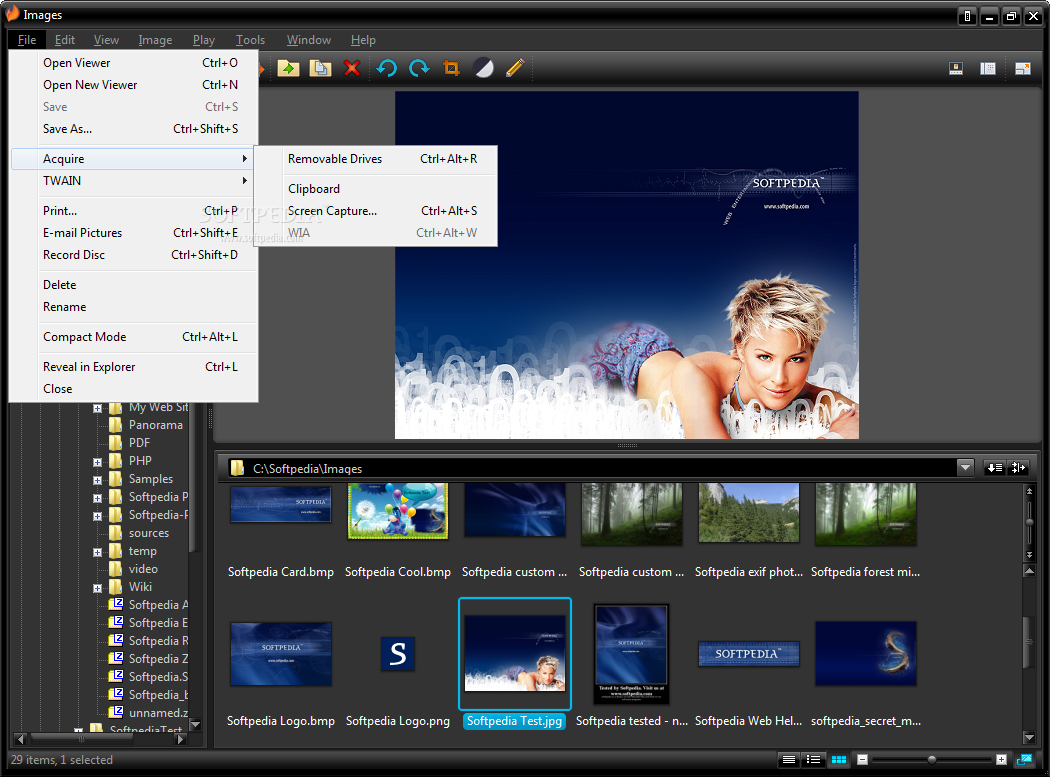Click the pencil edit icon
The height and width of the screenshot is (777, 1050).
(x=515, y=68)
